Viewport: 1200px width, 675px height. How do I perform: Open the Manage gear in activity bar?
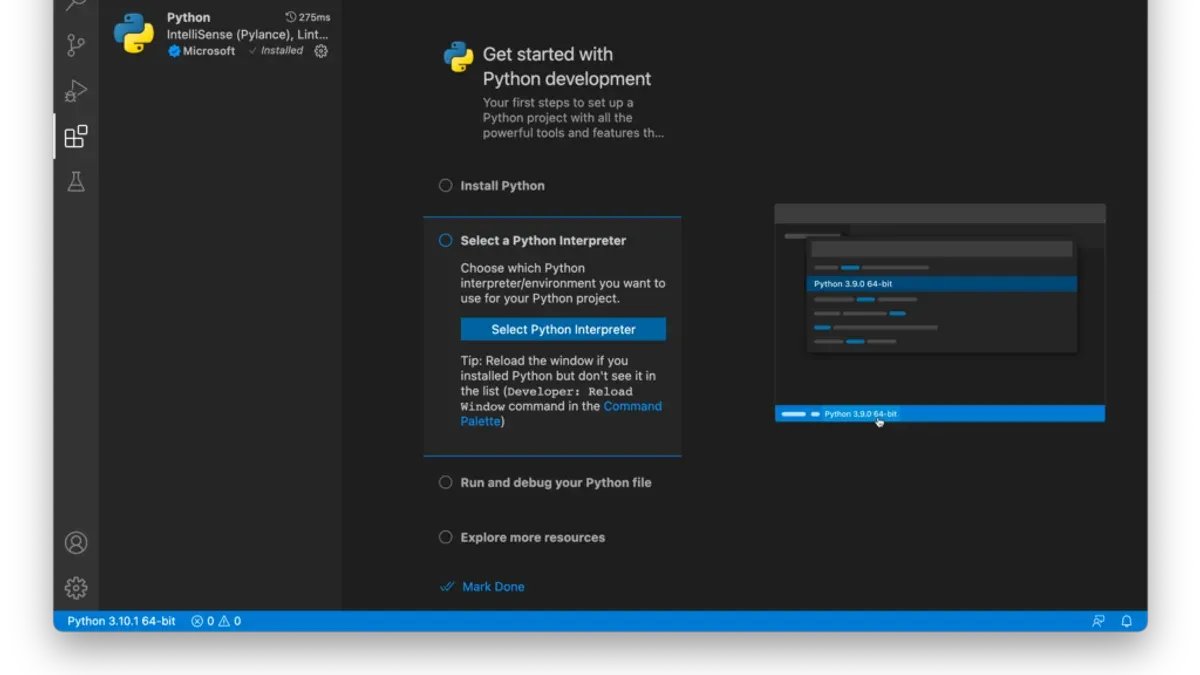click(76, 588)
